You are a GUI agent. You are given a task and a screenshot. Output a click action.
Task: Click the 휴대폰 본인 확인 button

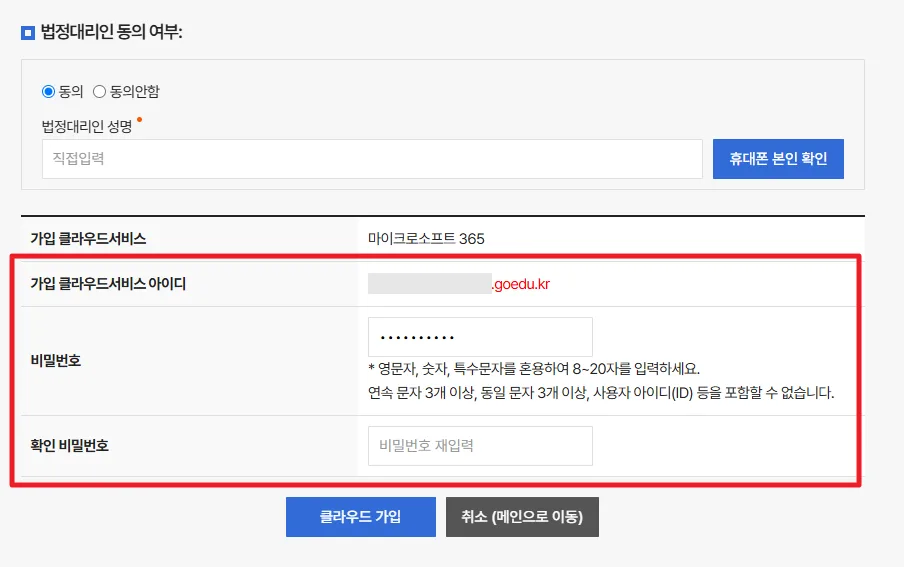pyautogui.click(x=778, y=159)
